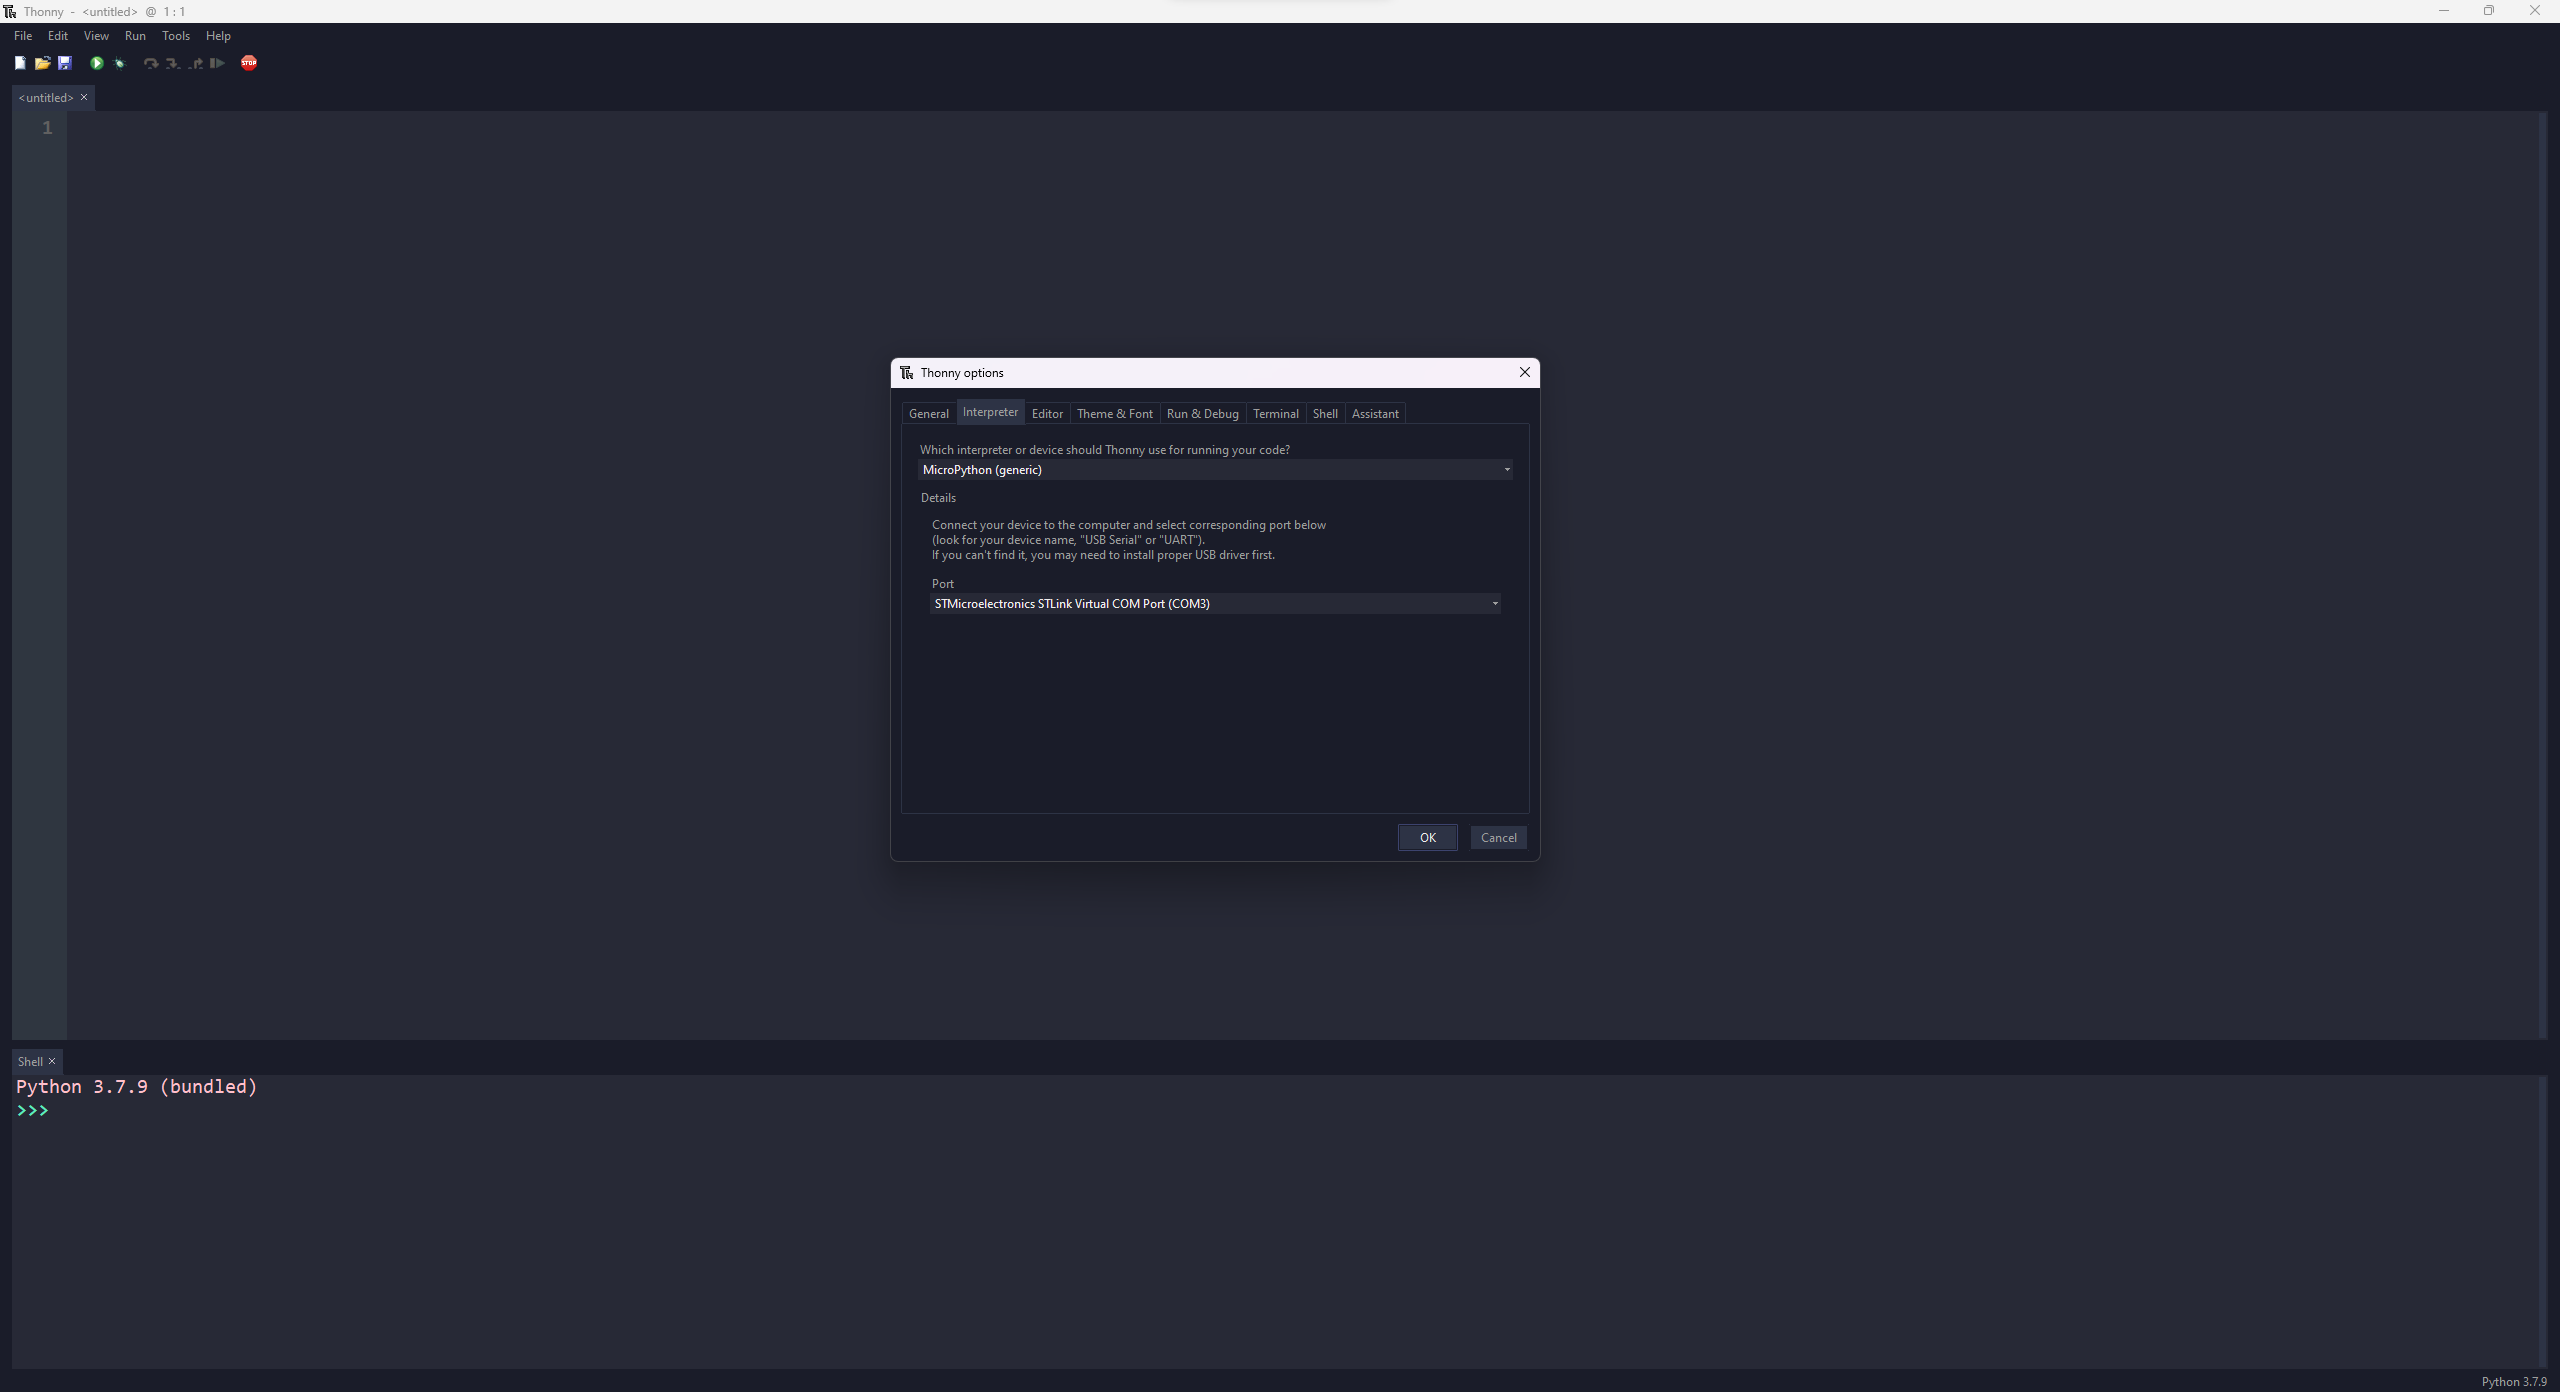The height and width of the screenshot is (1392, 2560).
Task: Create a new file via toolbar icon
Action: [20, 63]
